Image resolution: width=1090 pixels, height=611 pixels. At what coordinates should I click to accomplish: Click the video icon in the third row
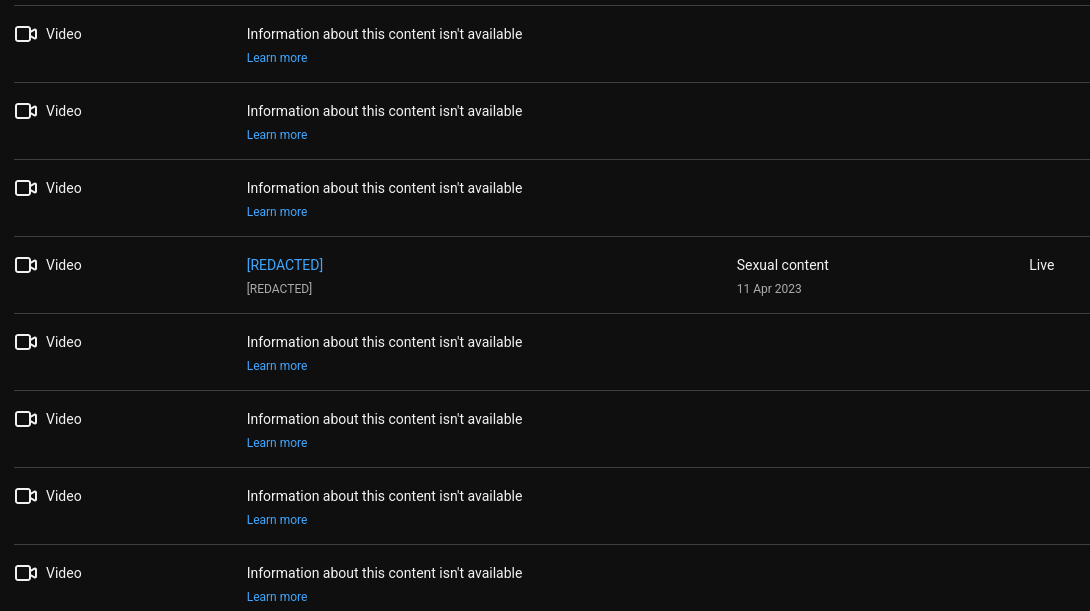pos(26,188)
